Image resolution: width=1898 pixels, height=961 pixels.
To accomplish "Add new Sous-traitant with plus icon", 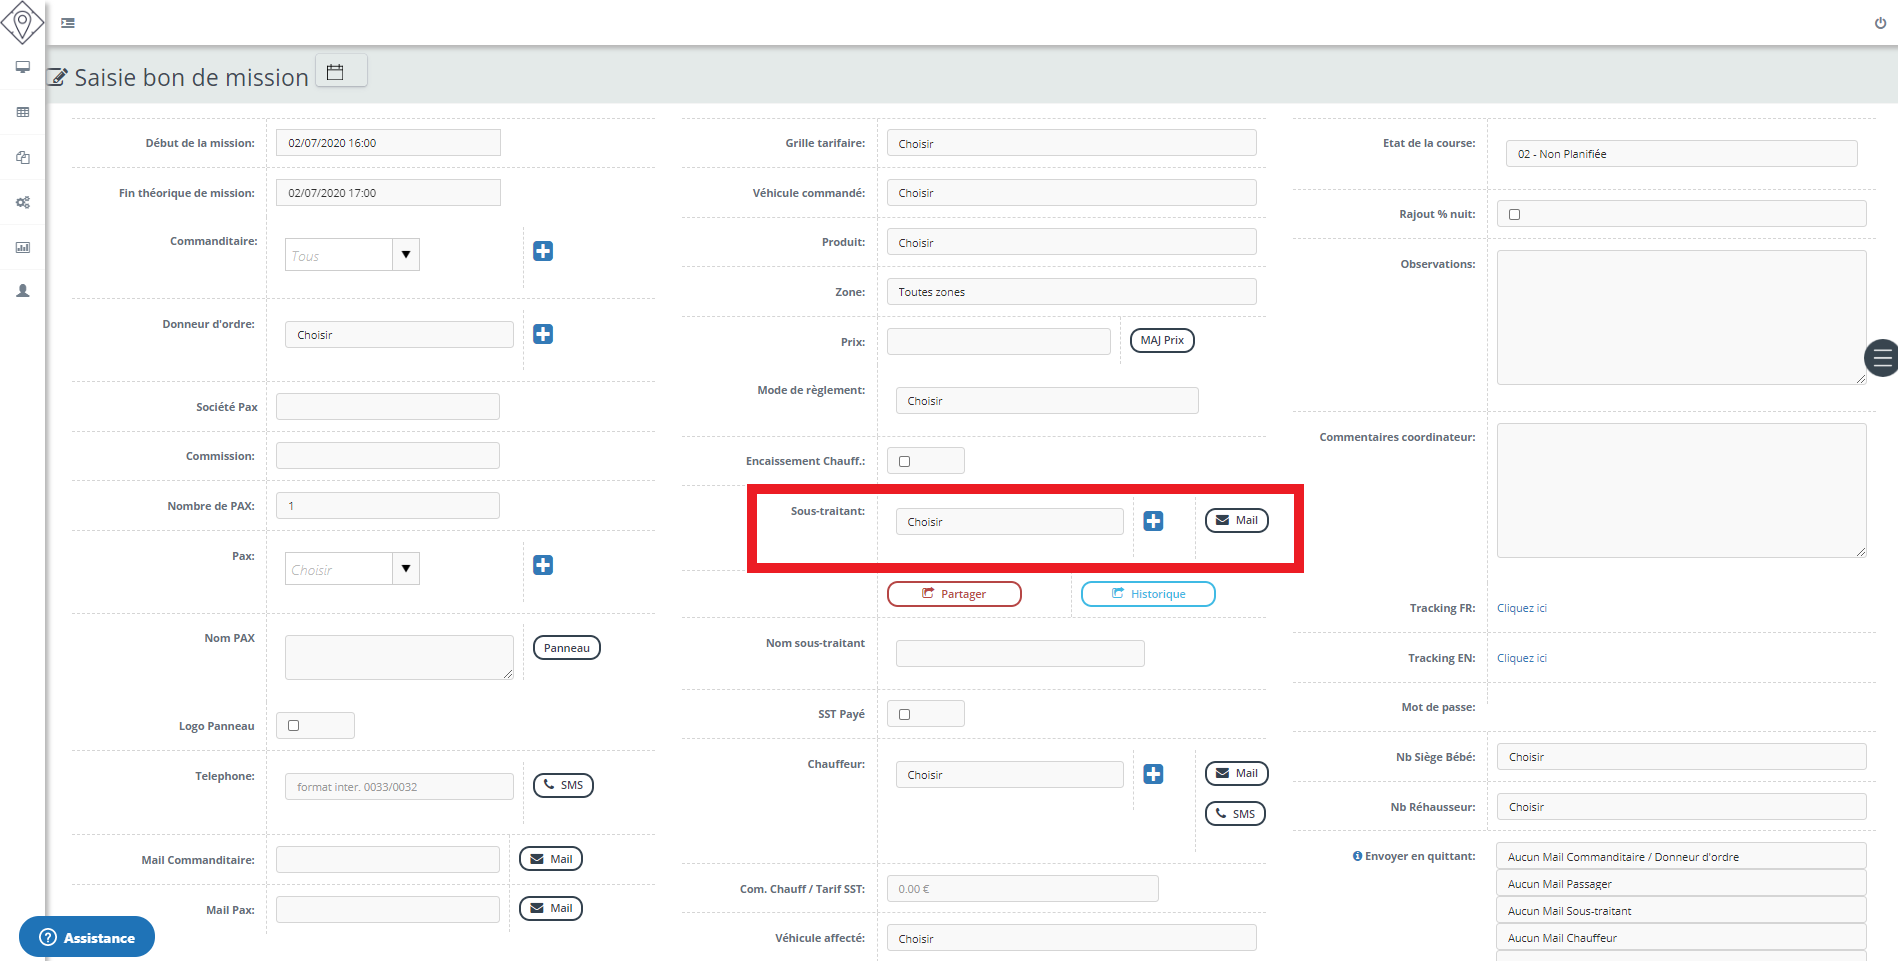I will (x=1153, y=521).
